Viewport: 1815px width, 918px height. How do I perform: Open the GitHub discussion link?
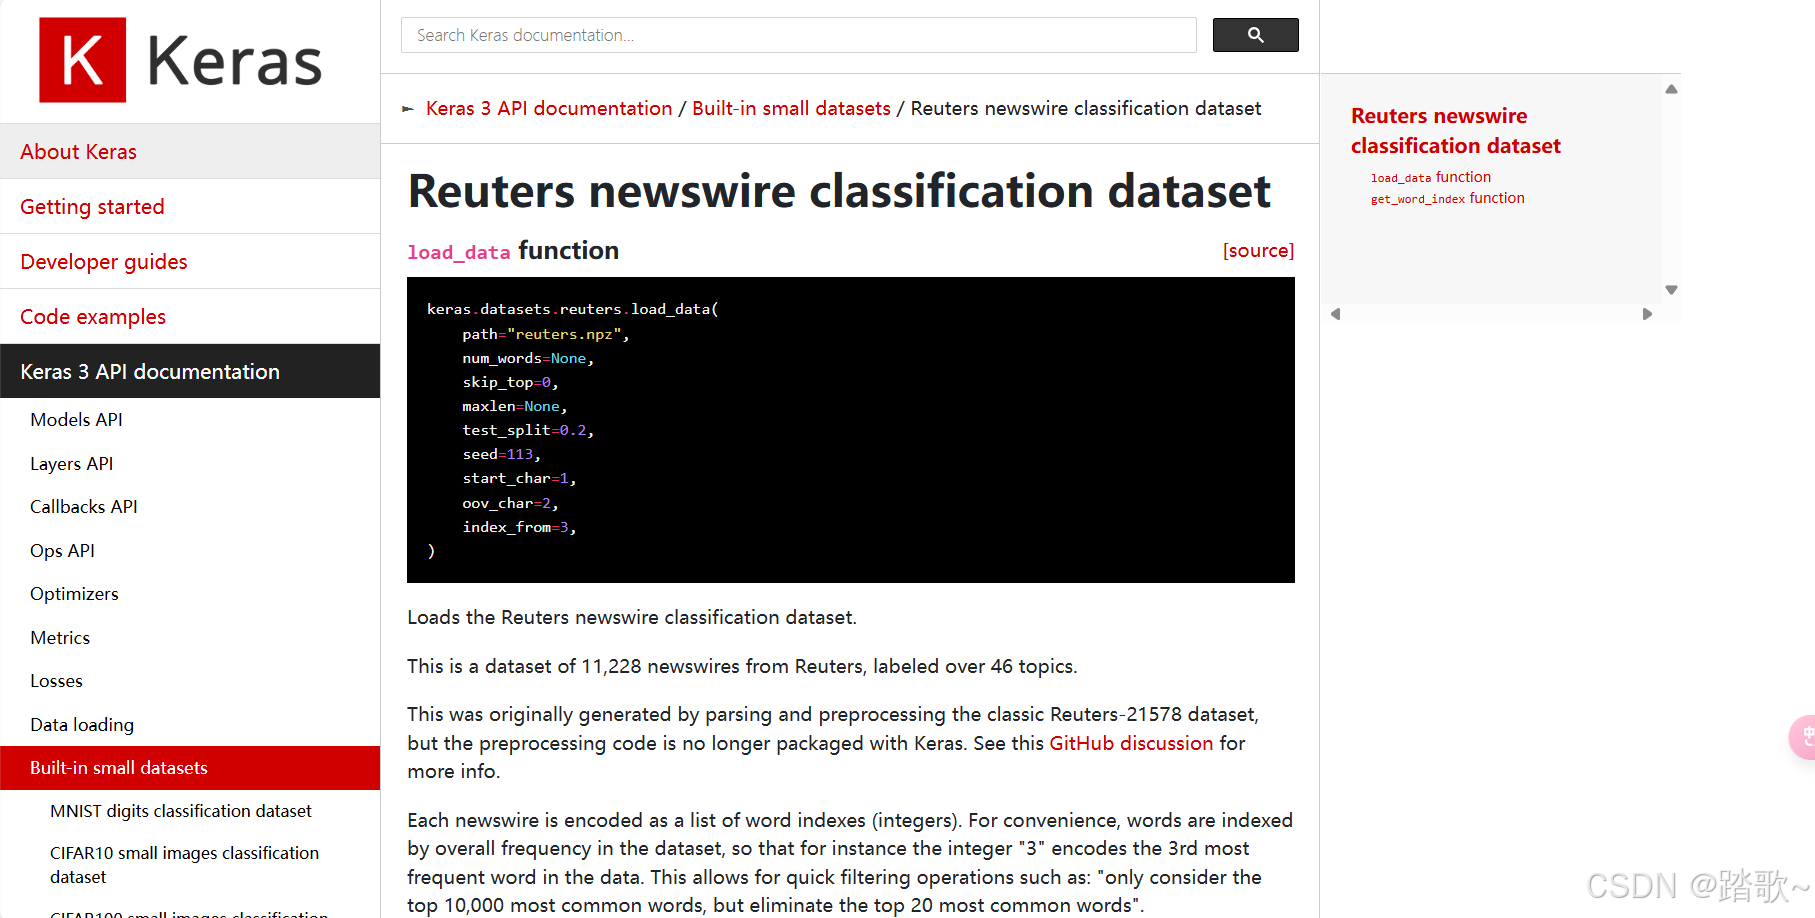(1131, 743)
